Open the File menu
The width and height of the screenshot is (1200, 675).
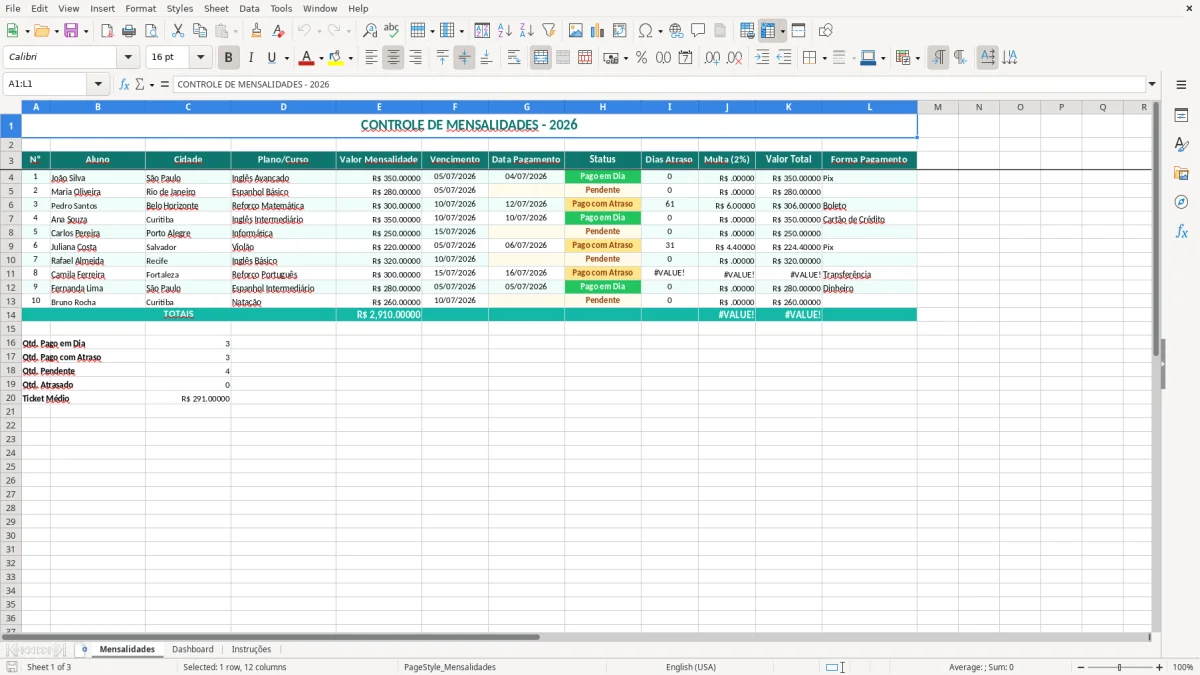point(13,8)
